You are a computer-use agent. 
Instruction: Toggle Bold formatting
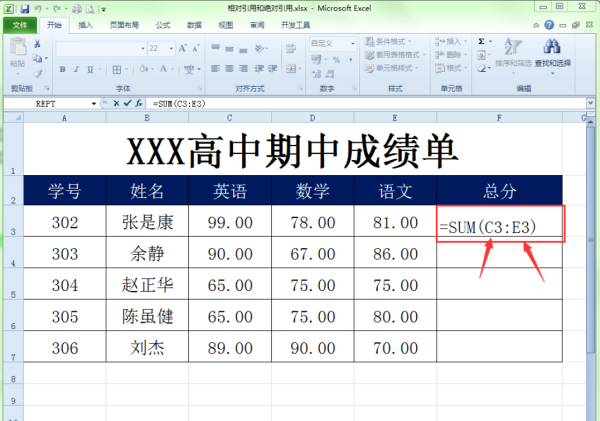click(62, 69)
